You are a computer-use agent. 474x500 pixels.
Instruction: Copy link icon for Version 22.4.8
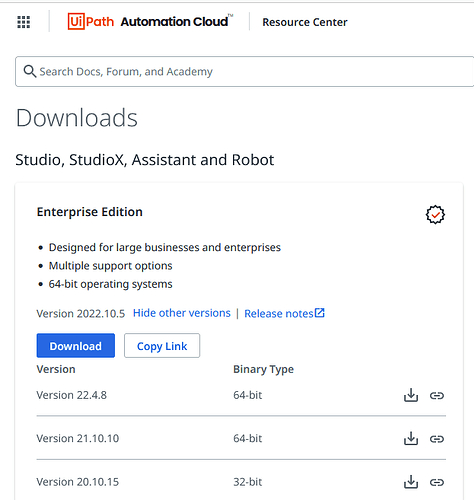coord(437,395)
